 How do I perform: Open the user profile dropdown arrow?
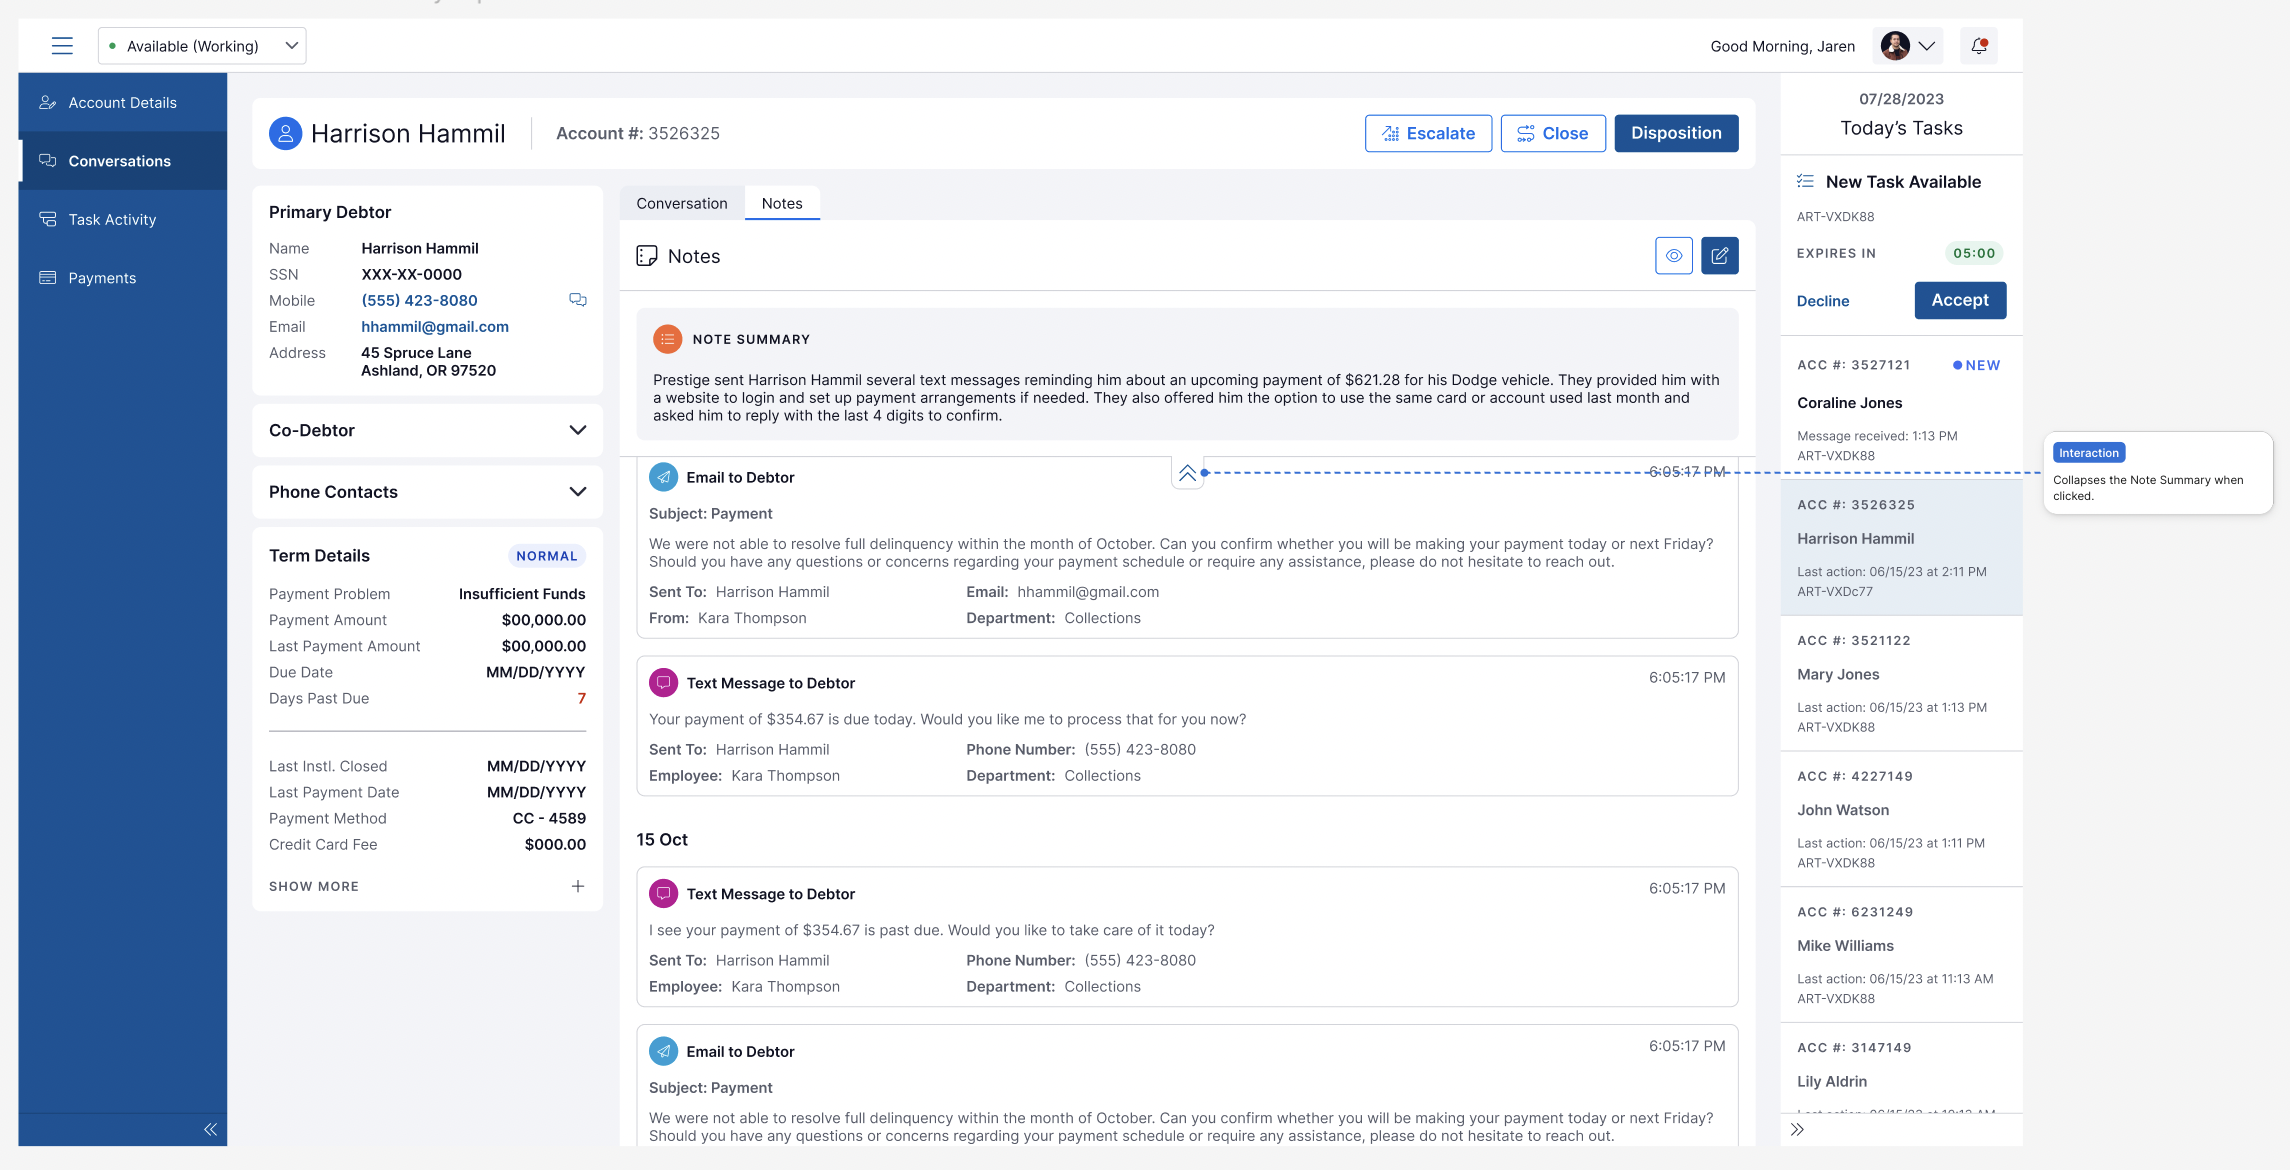click(x=1926, y=46)
